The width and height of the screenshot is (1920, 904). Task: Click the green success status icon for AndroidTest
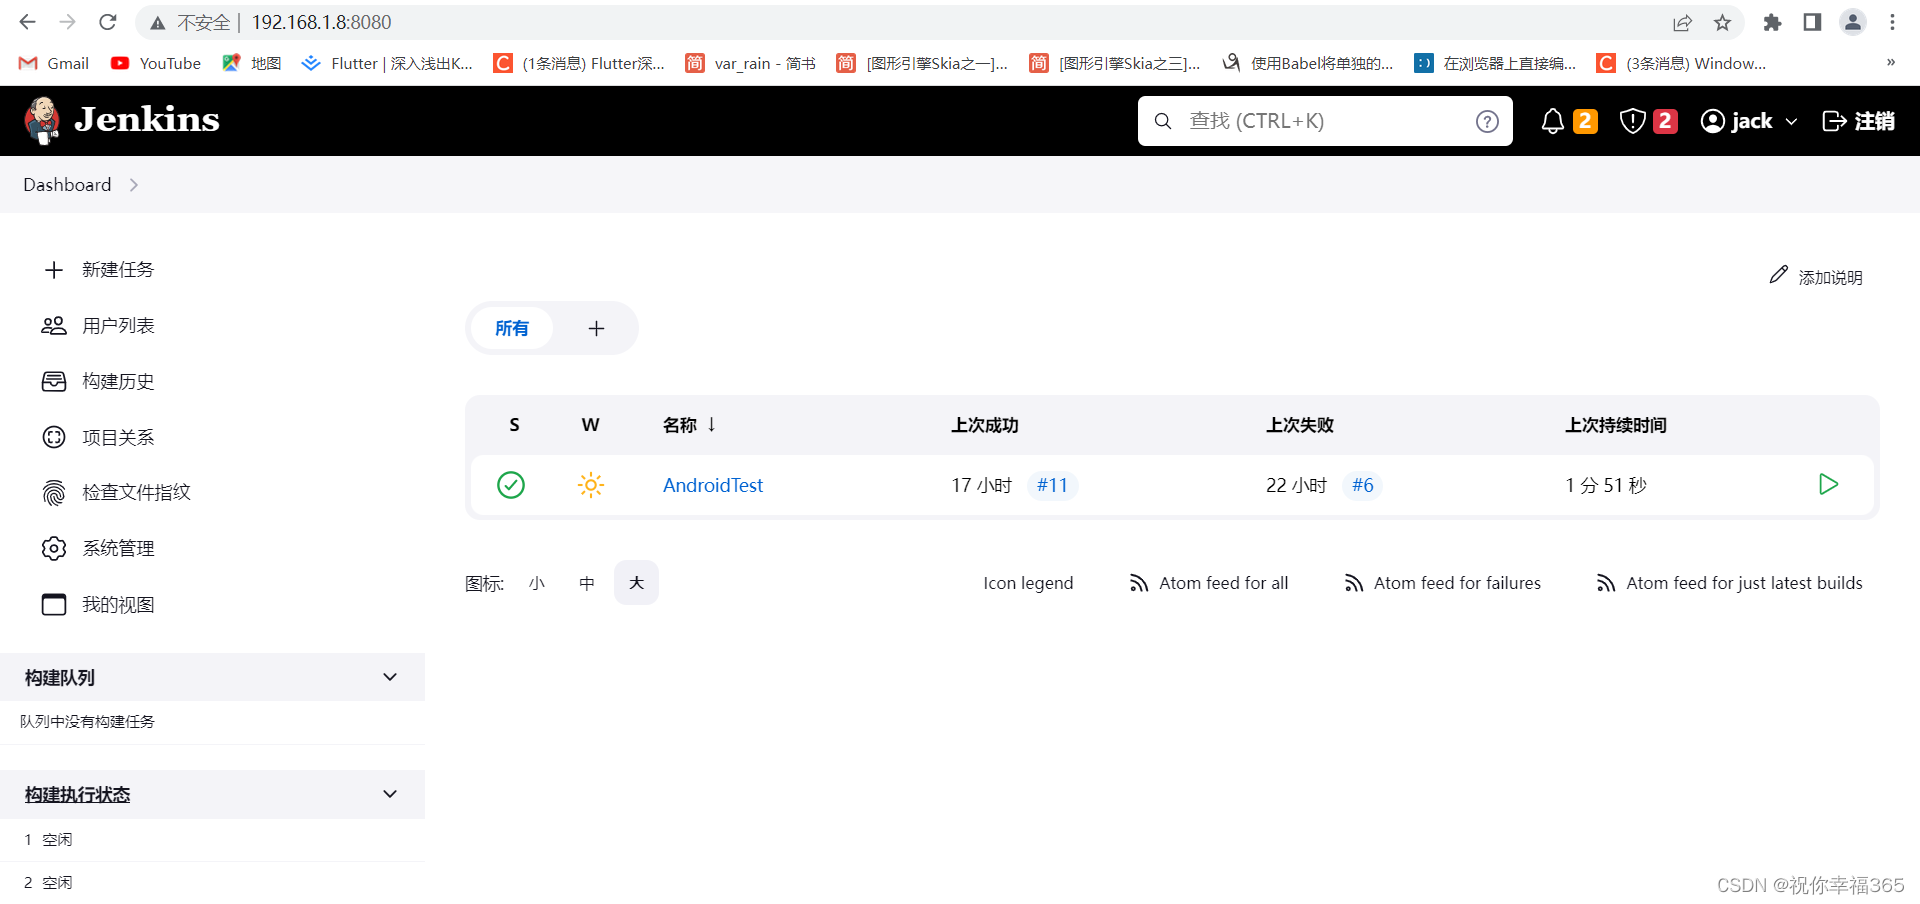511,485
